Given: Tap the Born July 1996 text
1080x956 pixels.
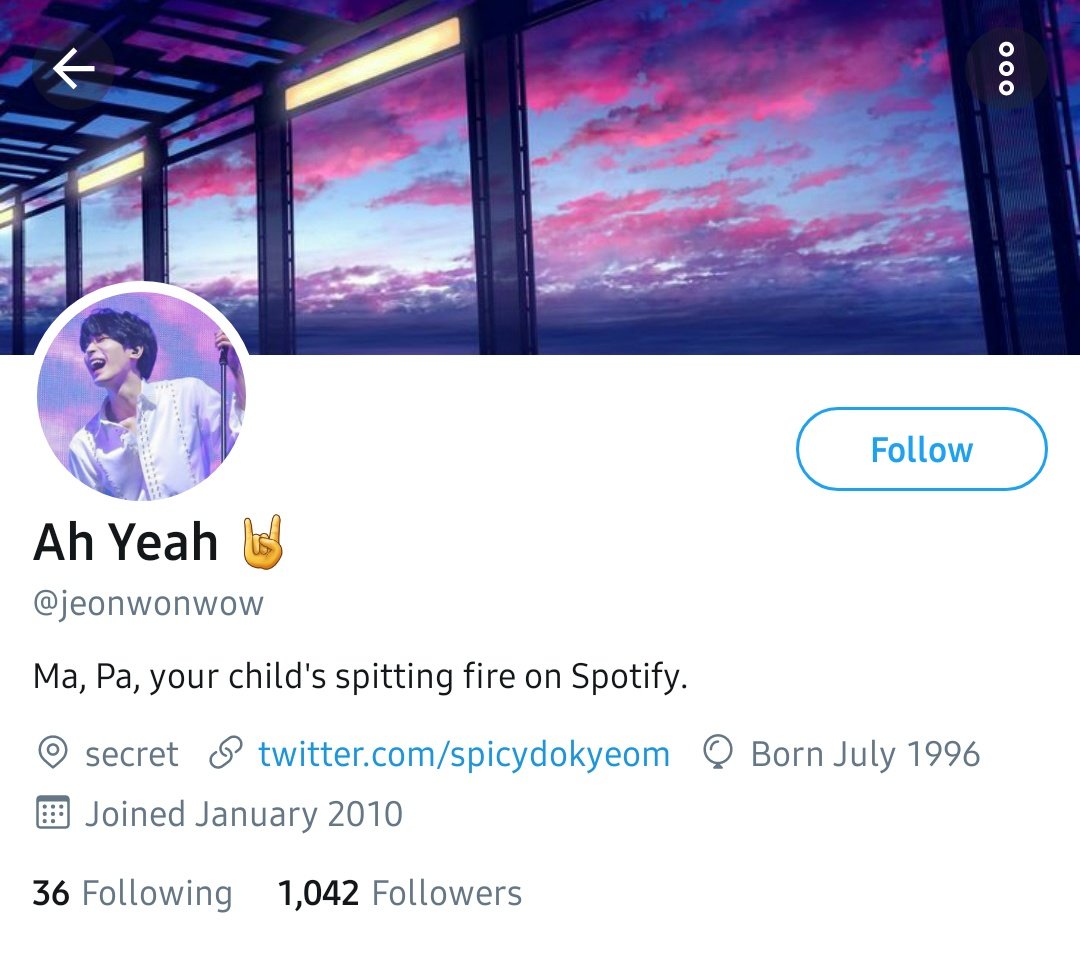Looking at the screenshot, I should point(865,754).
